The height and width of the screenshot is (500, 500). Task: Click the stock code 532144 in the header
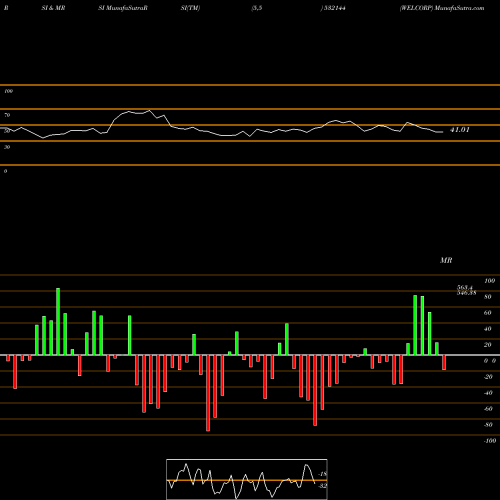(334, 8)
